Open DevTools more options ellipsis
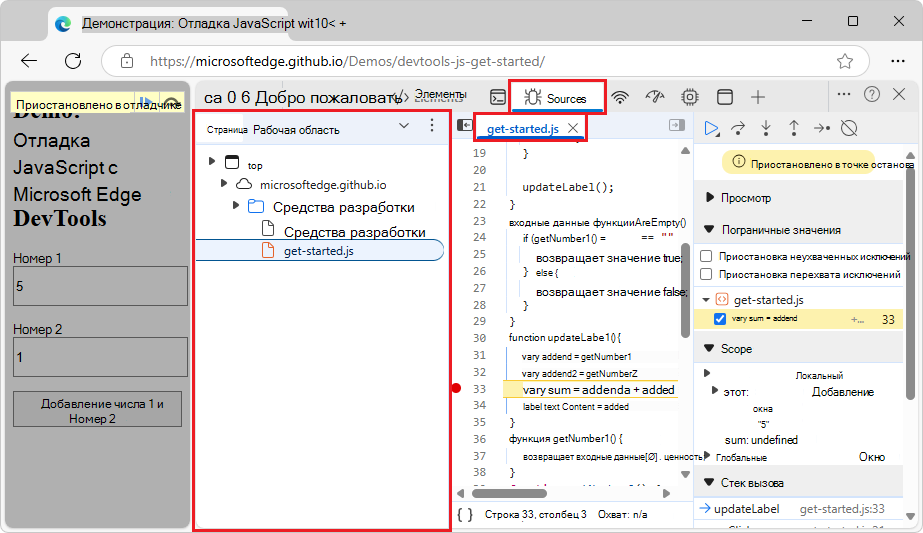 click(x=844, y=94)
